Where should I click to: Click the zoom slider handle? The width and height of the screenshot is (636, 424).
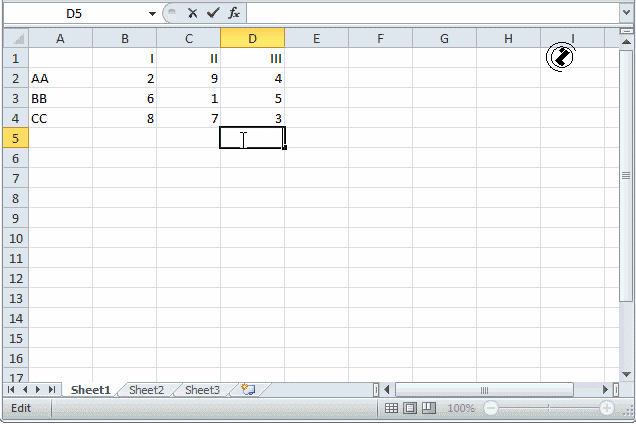pyautogui.click(x=548, y=408)
